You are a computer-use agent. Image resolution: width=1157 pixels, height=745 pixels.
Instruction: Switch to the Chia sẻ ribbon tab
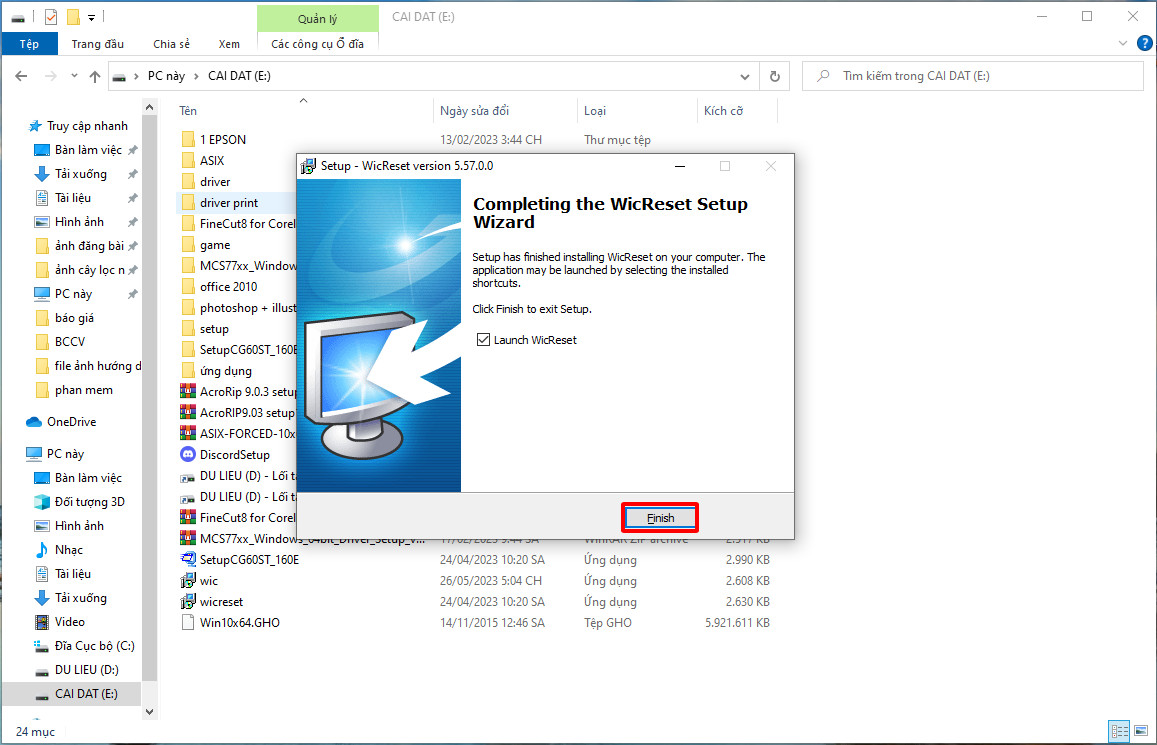171,44
